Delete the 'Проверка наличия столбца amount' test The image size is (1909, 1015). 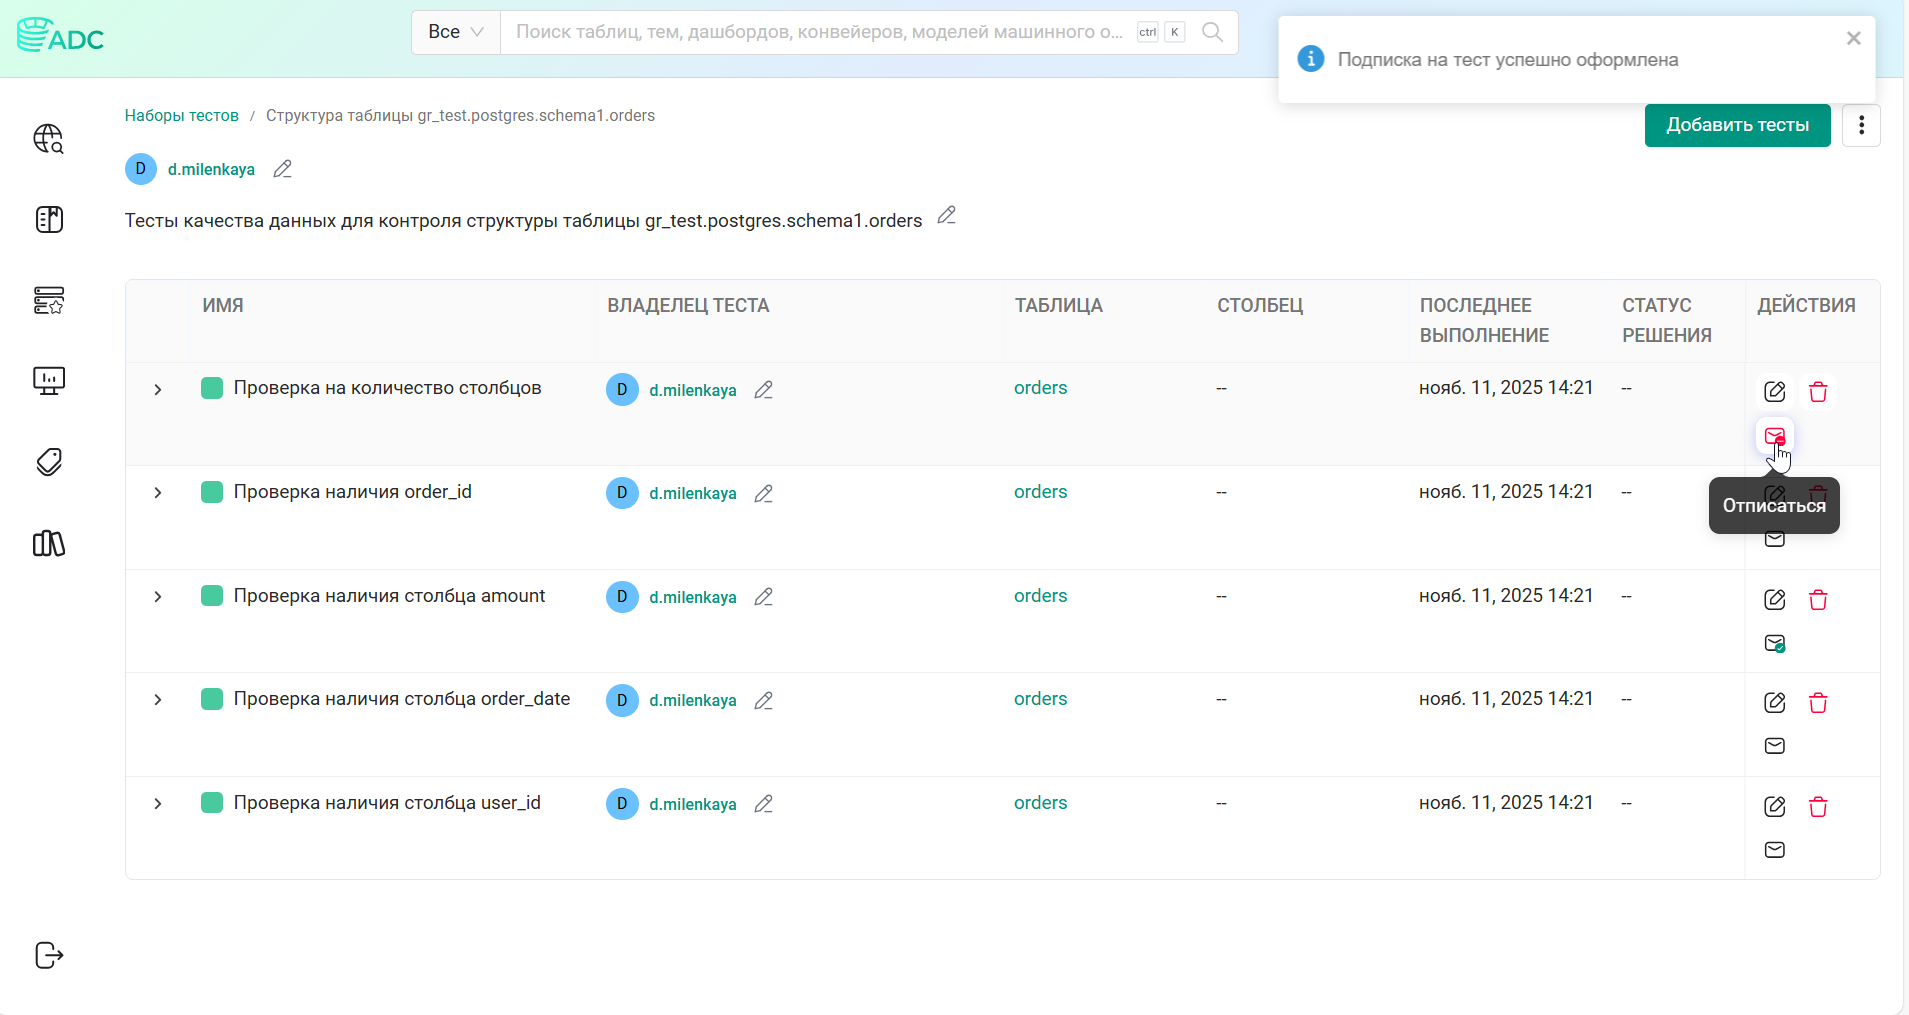(x=1818, y=600)
